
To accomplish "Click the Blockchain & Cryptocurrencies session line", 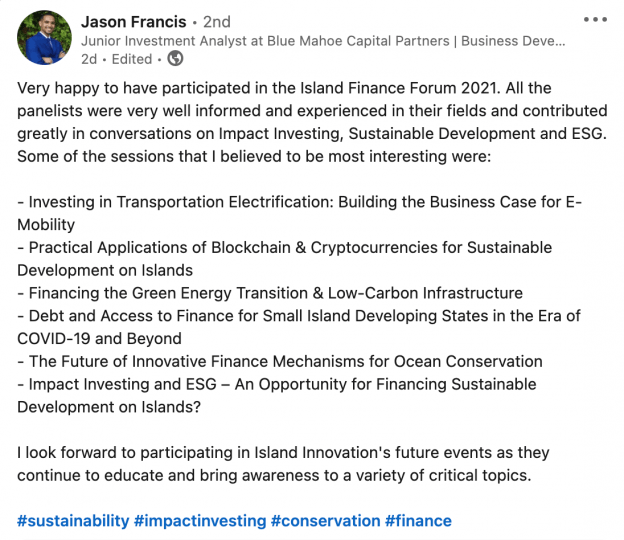I will click(285, 259).
